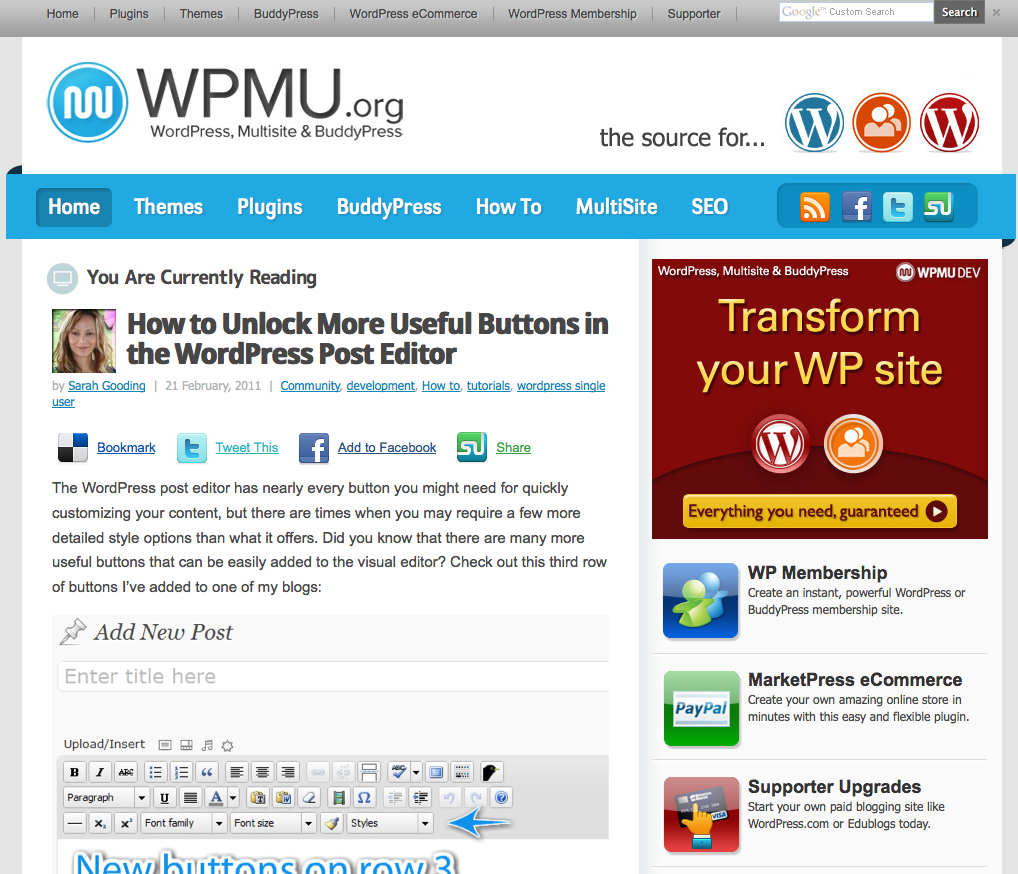Click the spellcheck ABC checkmark button
The width and height of the screenshot is (1018, 874).
[399, 772]
